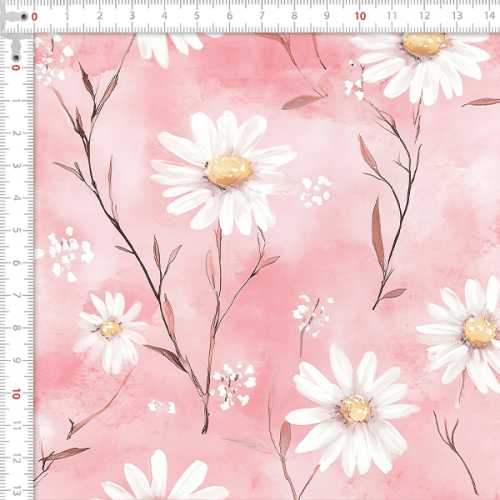Click the red 10 on the left ruler
Viewport: 500px width, 500px height.
[x=16, y=394]
